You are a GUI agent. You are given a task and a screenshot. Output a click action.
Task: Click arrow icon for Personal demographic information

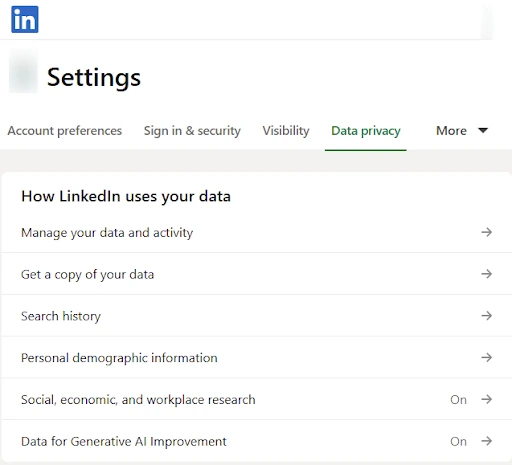click(x=487, y=357)
